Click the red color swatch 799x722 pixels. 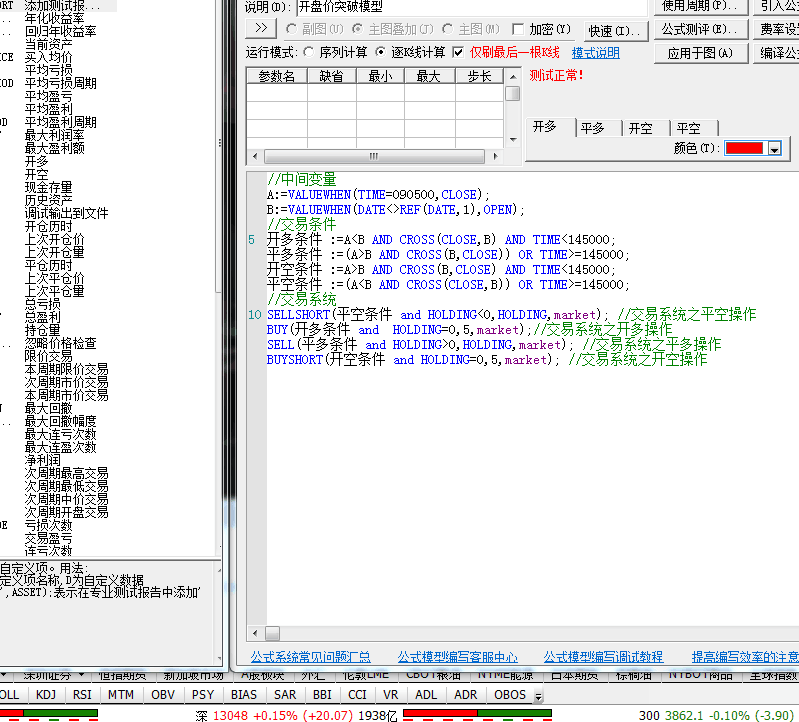click(744, 149)
